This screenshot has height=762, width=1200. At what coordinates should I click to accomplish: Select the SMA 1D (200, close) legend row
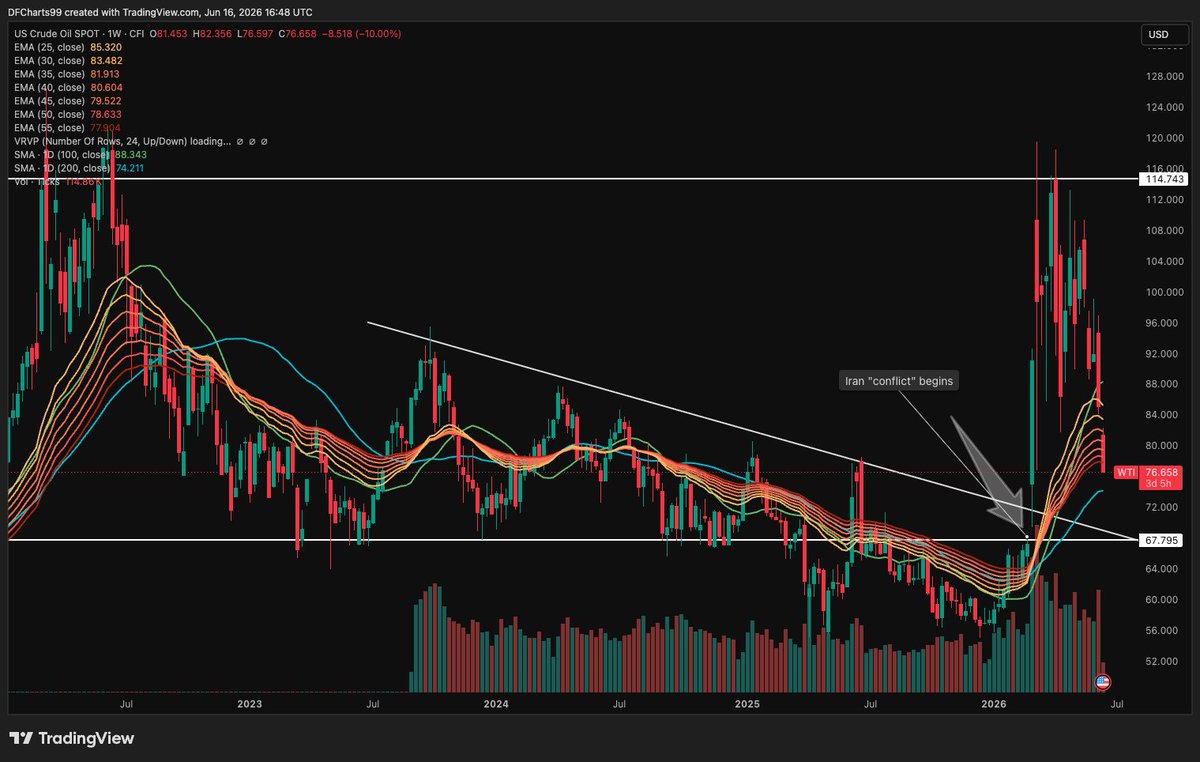tap(79, 169)
